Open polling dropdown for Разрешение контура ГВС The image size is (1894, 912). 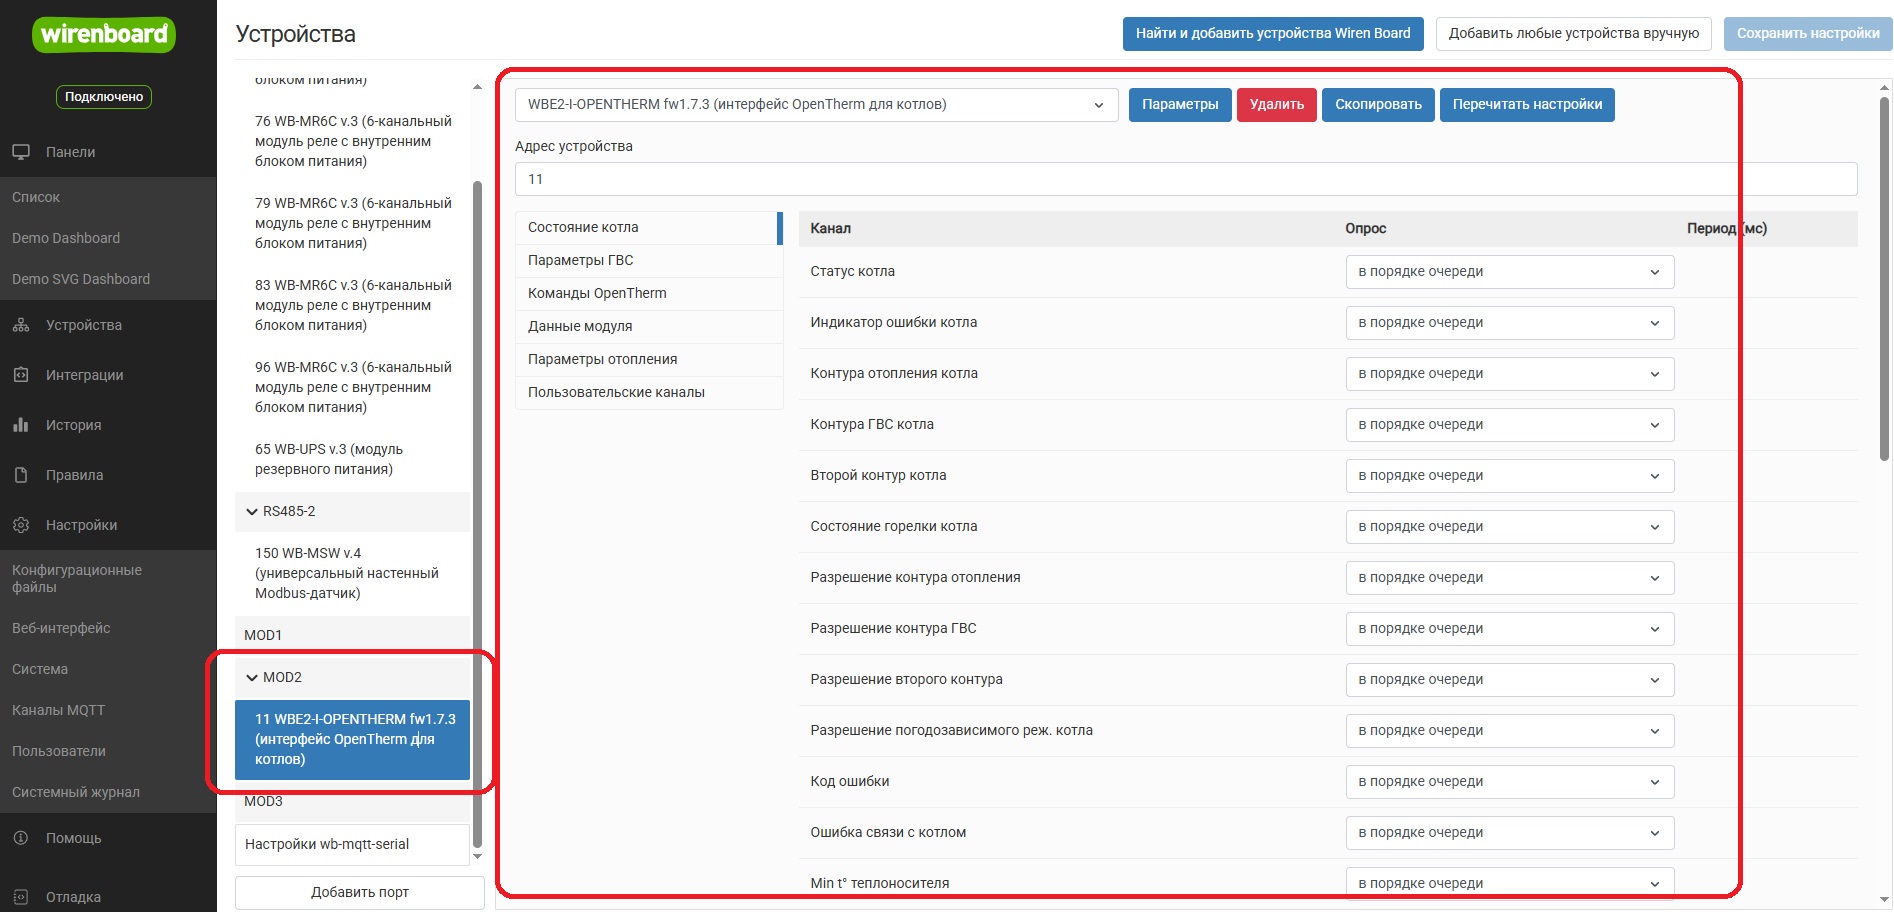(1510, 629)
